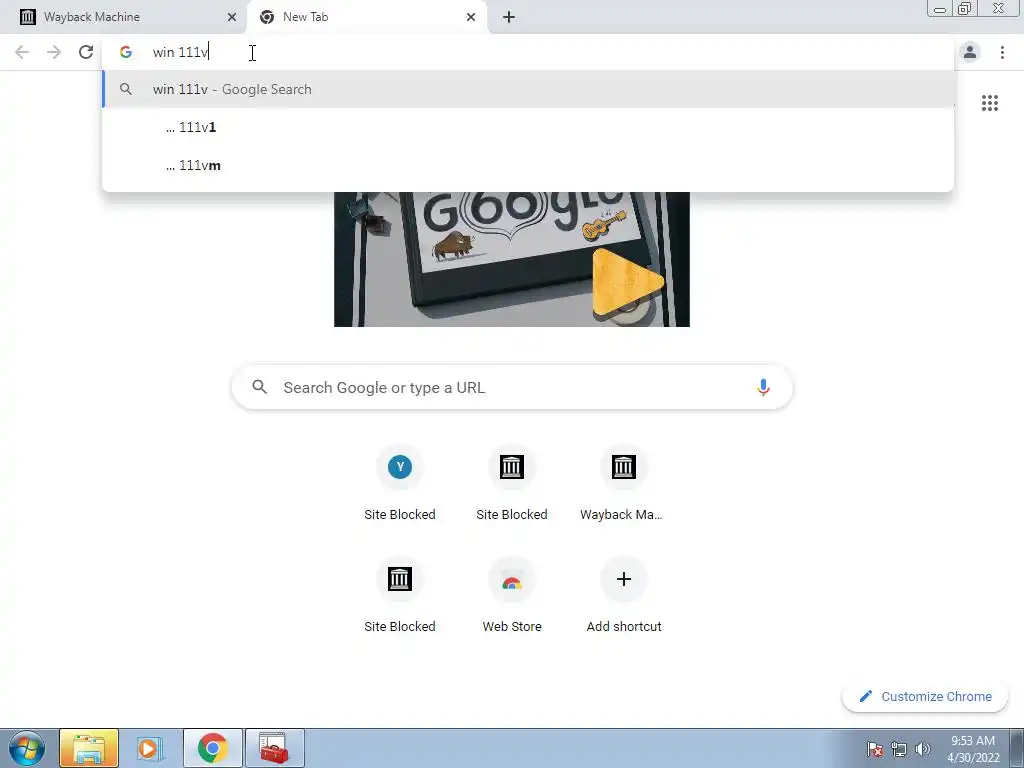The width and height of the screenshot is (1024, 768).
Task: Open Customize Chrome
Action: point(925,696)
